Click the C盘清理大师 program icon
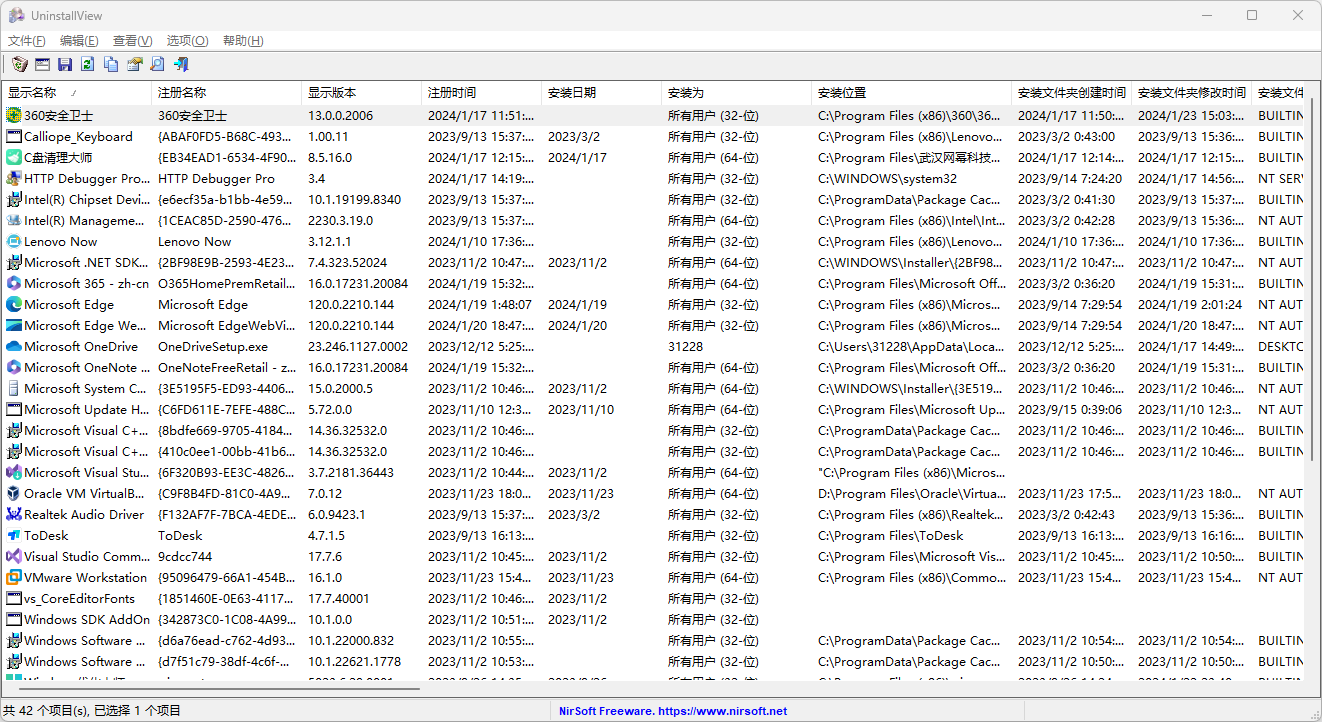 click(x=14, y=158)
